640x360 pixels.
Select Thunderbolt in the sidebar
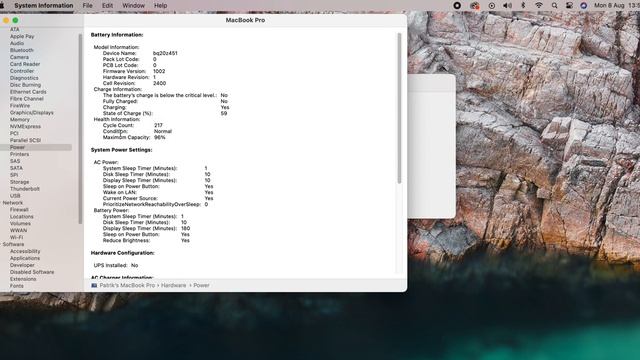(x=25, y=189)
